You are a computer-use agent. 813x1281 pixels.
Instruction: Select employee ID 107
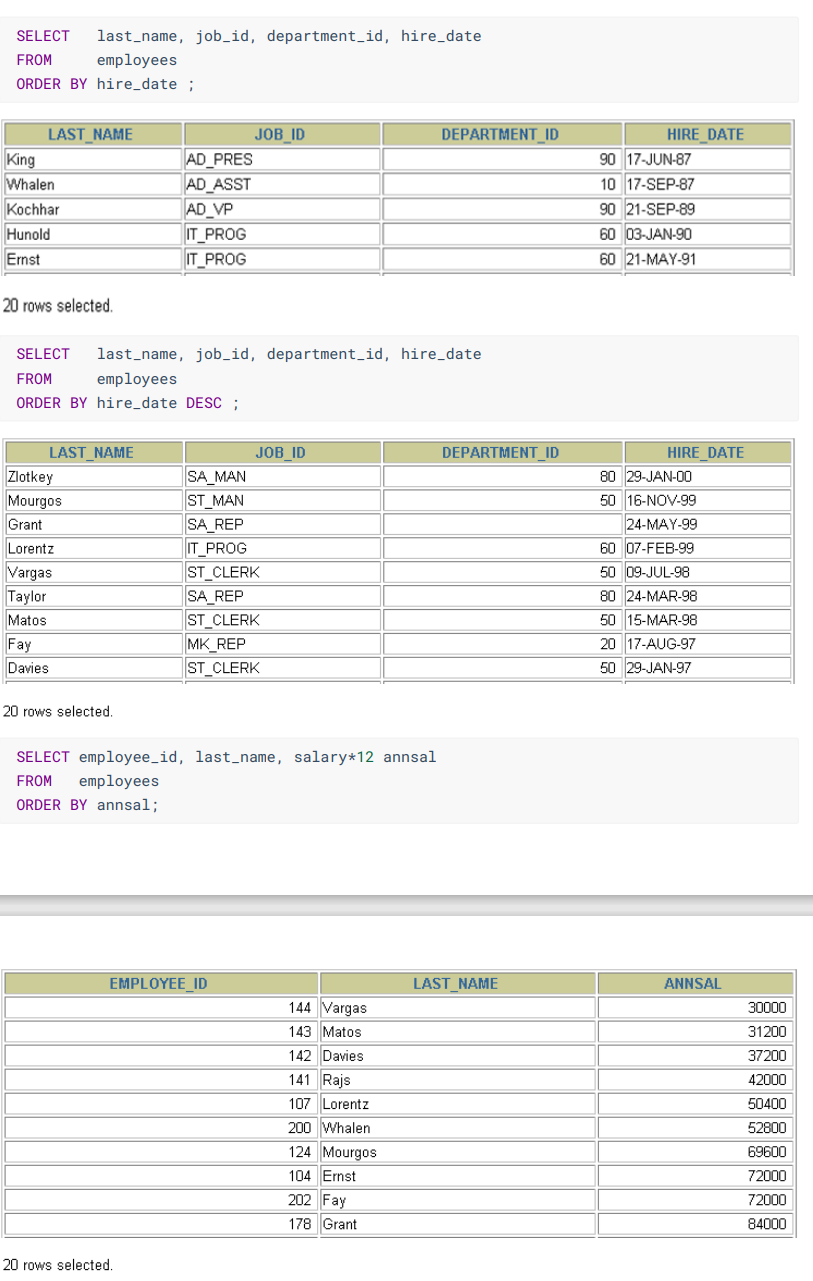tap(161, 1104)
